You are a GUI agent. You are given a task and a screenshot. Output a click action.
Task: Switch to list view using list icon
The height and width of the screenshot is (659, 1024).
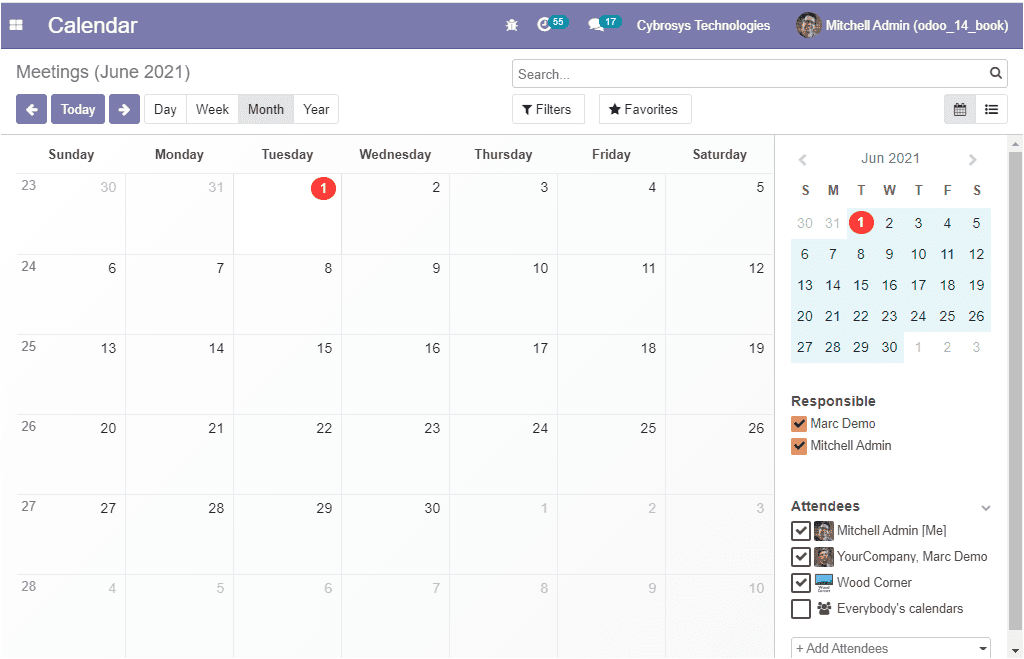[991, 108]
